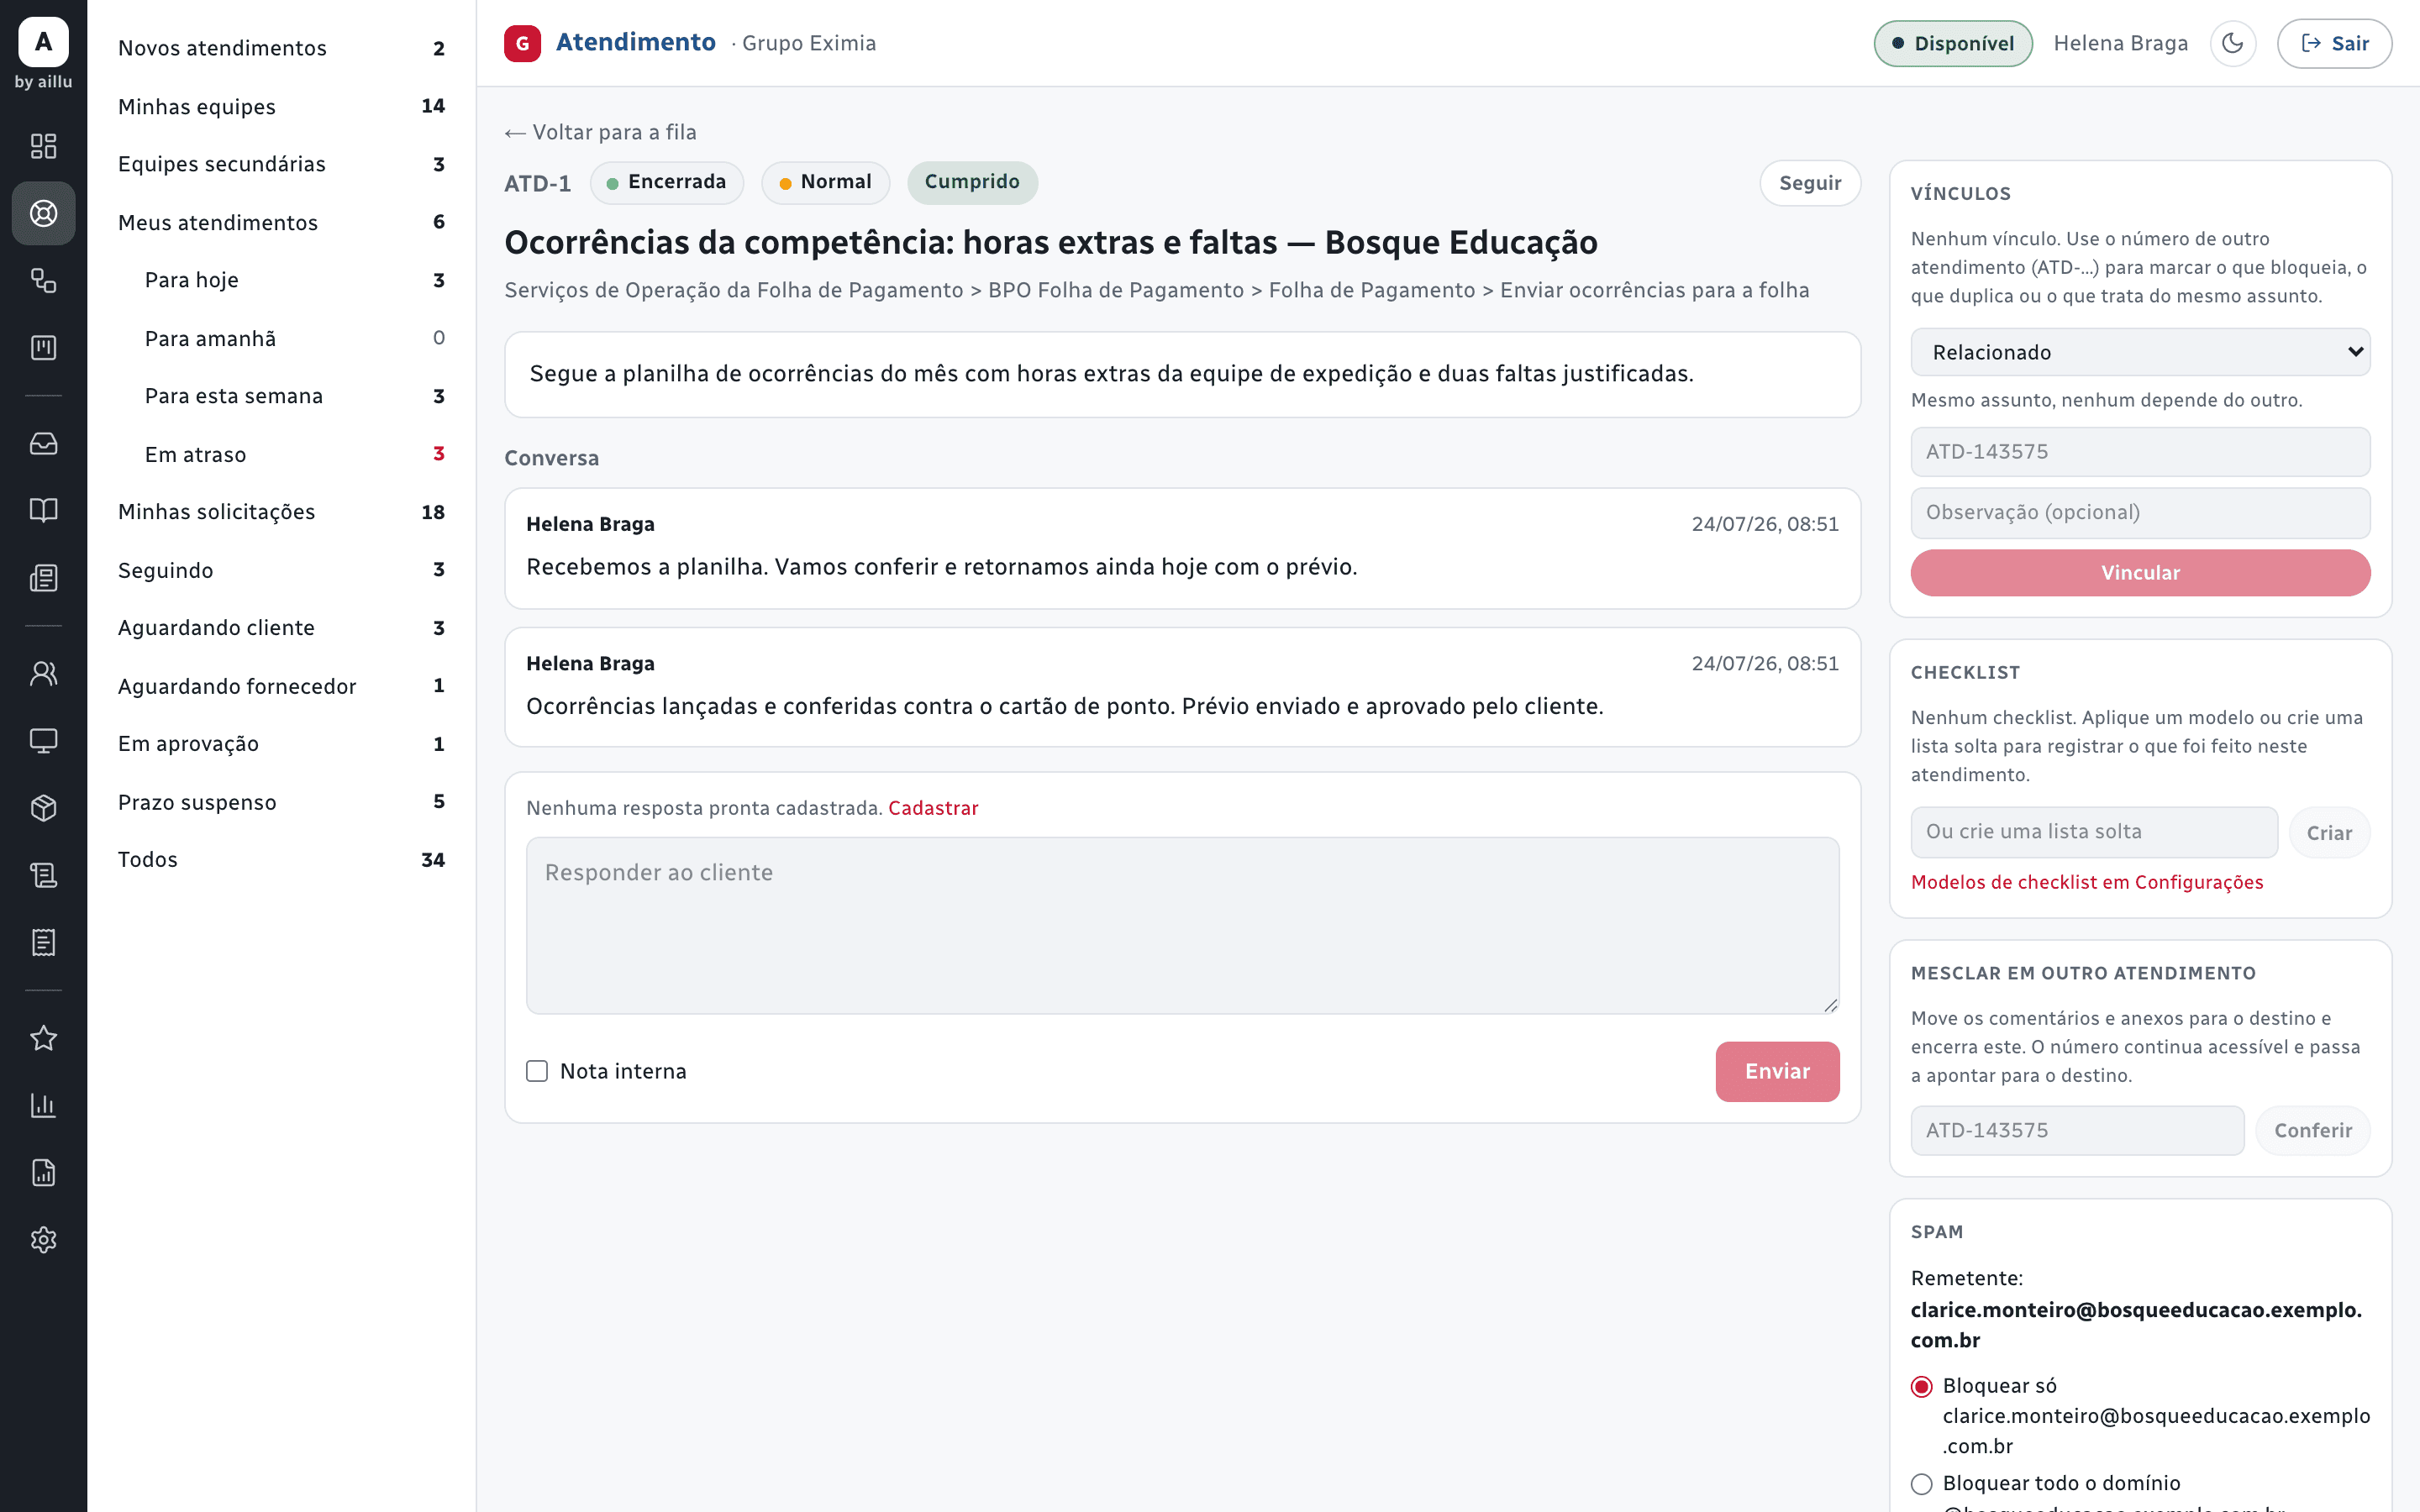Open Aguardando cliente list
This screenshot has width=2420, height=1512.
click(x=281, y=627)
